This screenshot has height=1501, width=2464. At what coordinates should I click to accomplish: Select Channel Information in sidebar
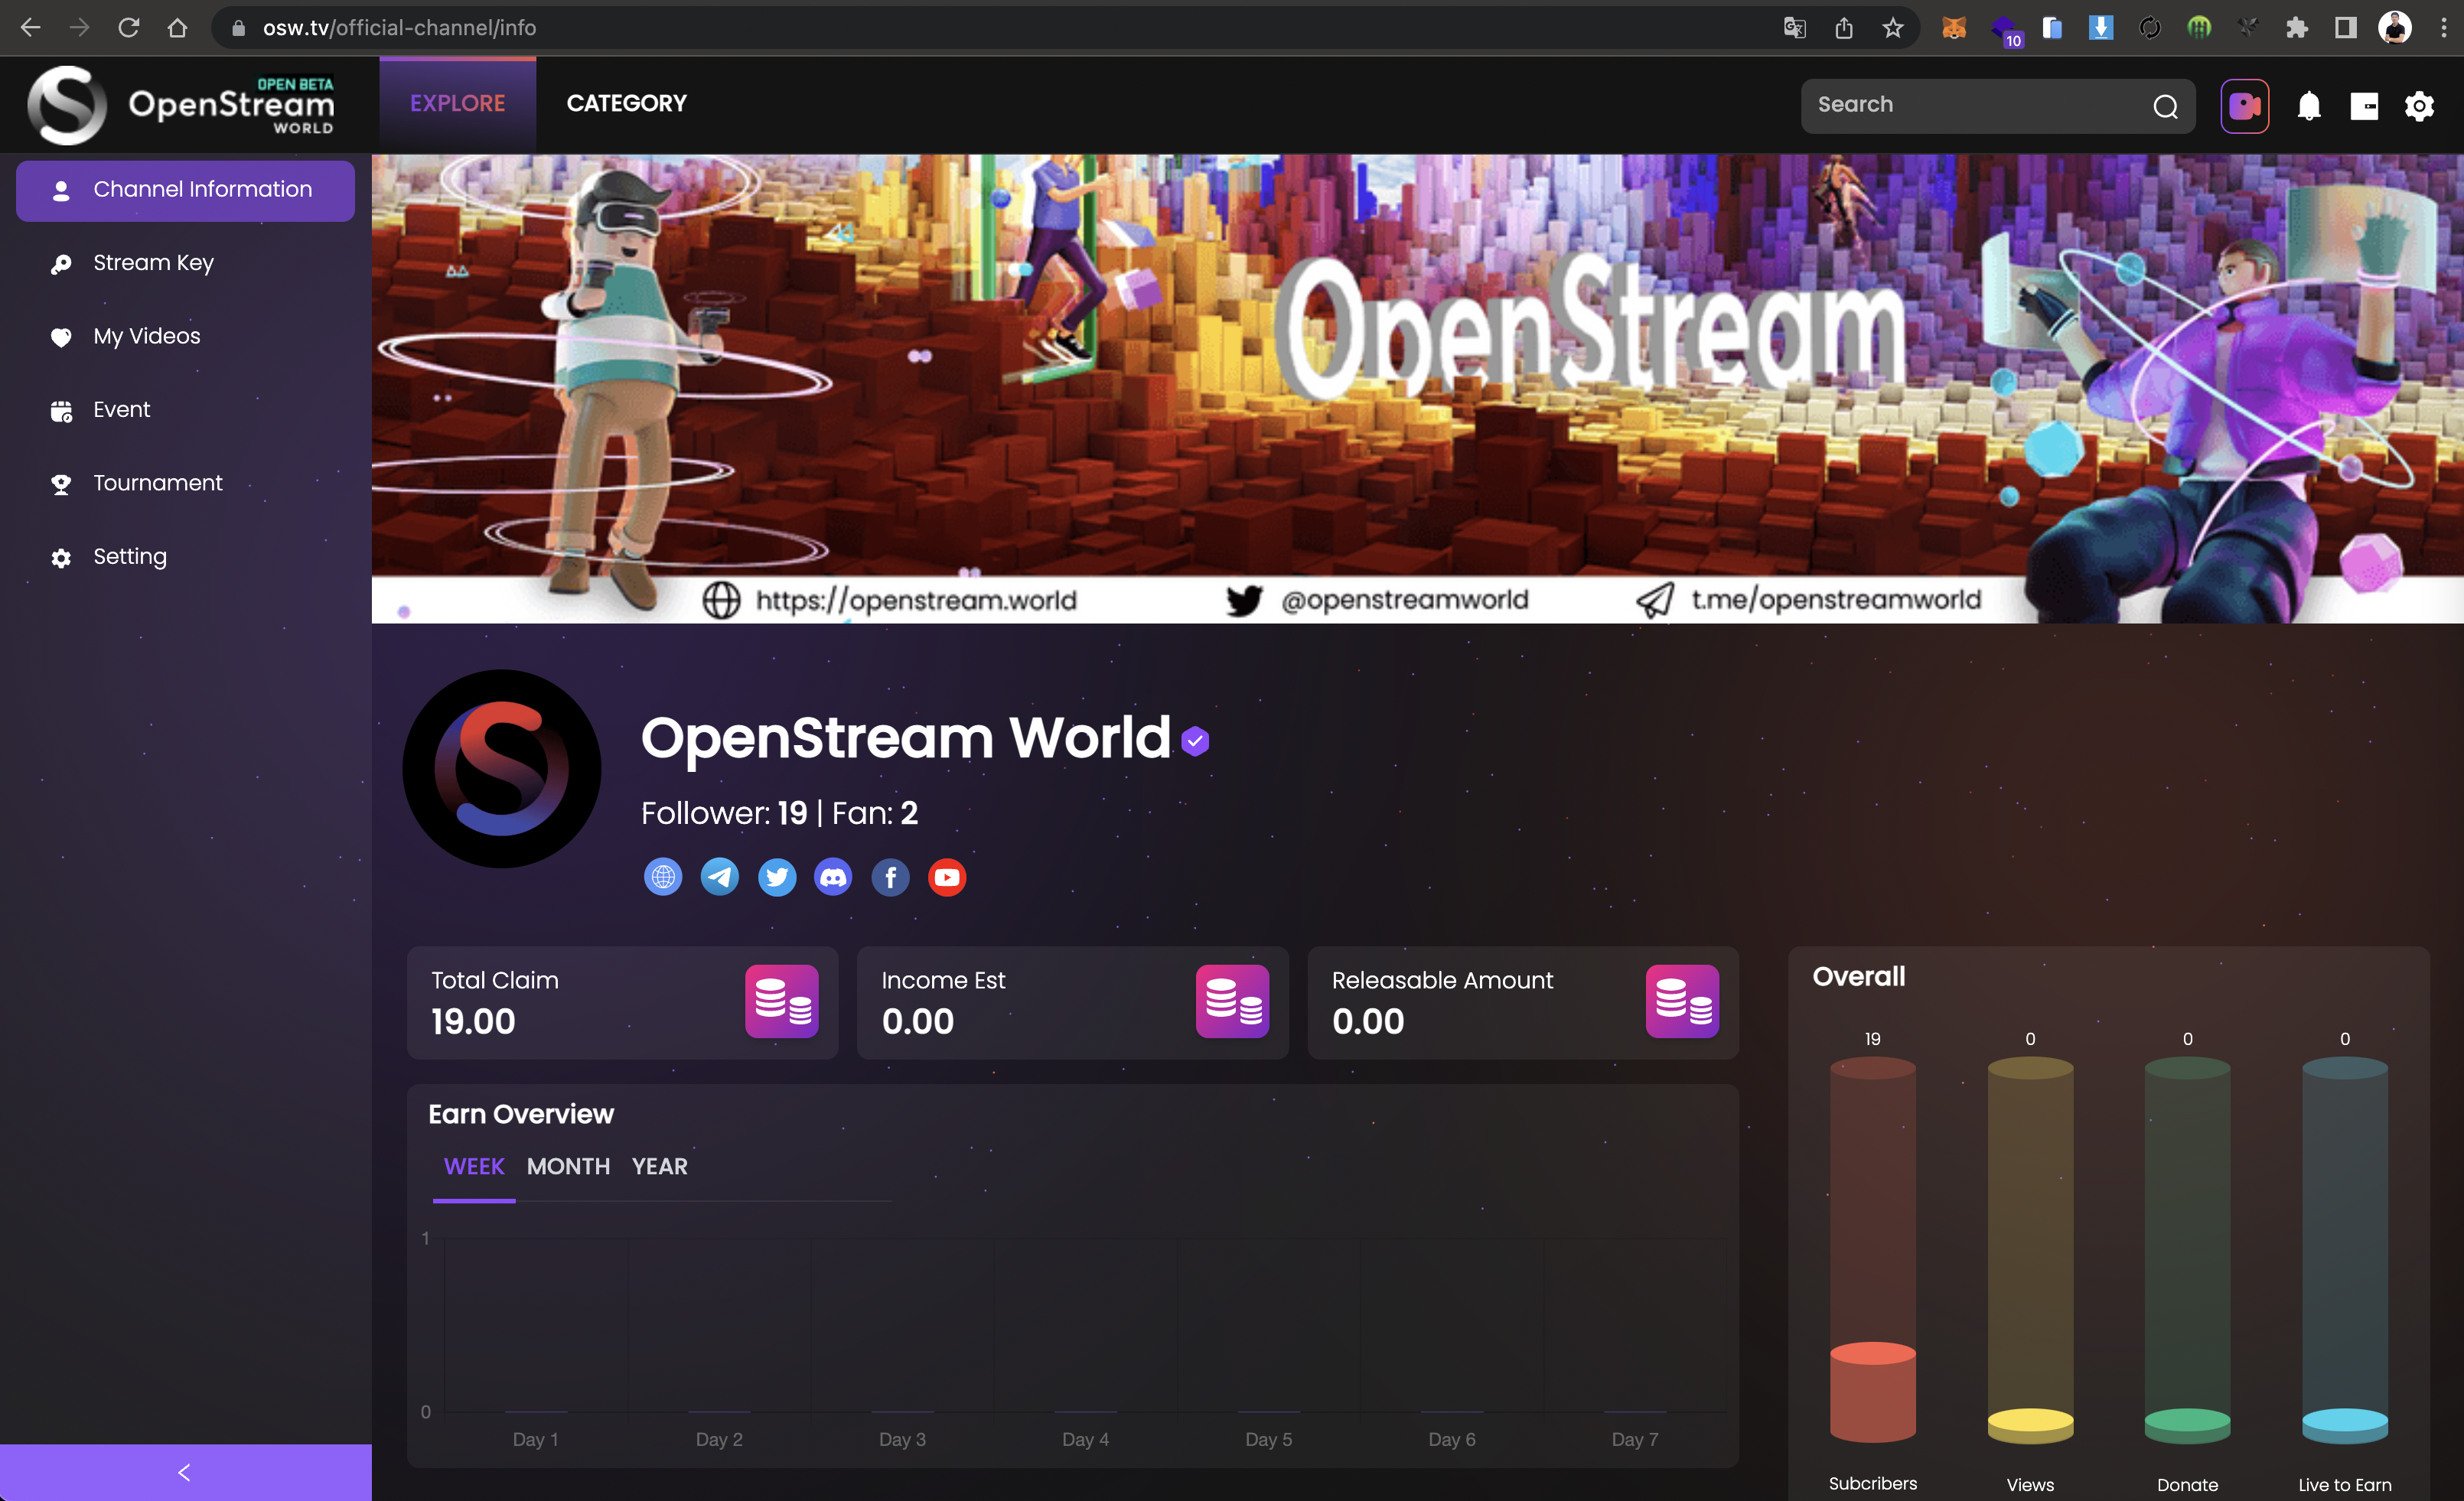click(x=185, y=190)
